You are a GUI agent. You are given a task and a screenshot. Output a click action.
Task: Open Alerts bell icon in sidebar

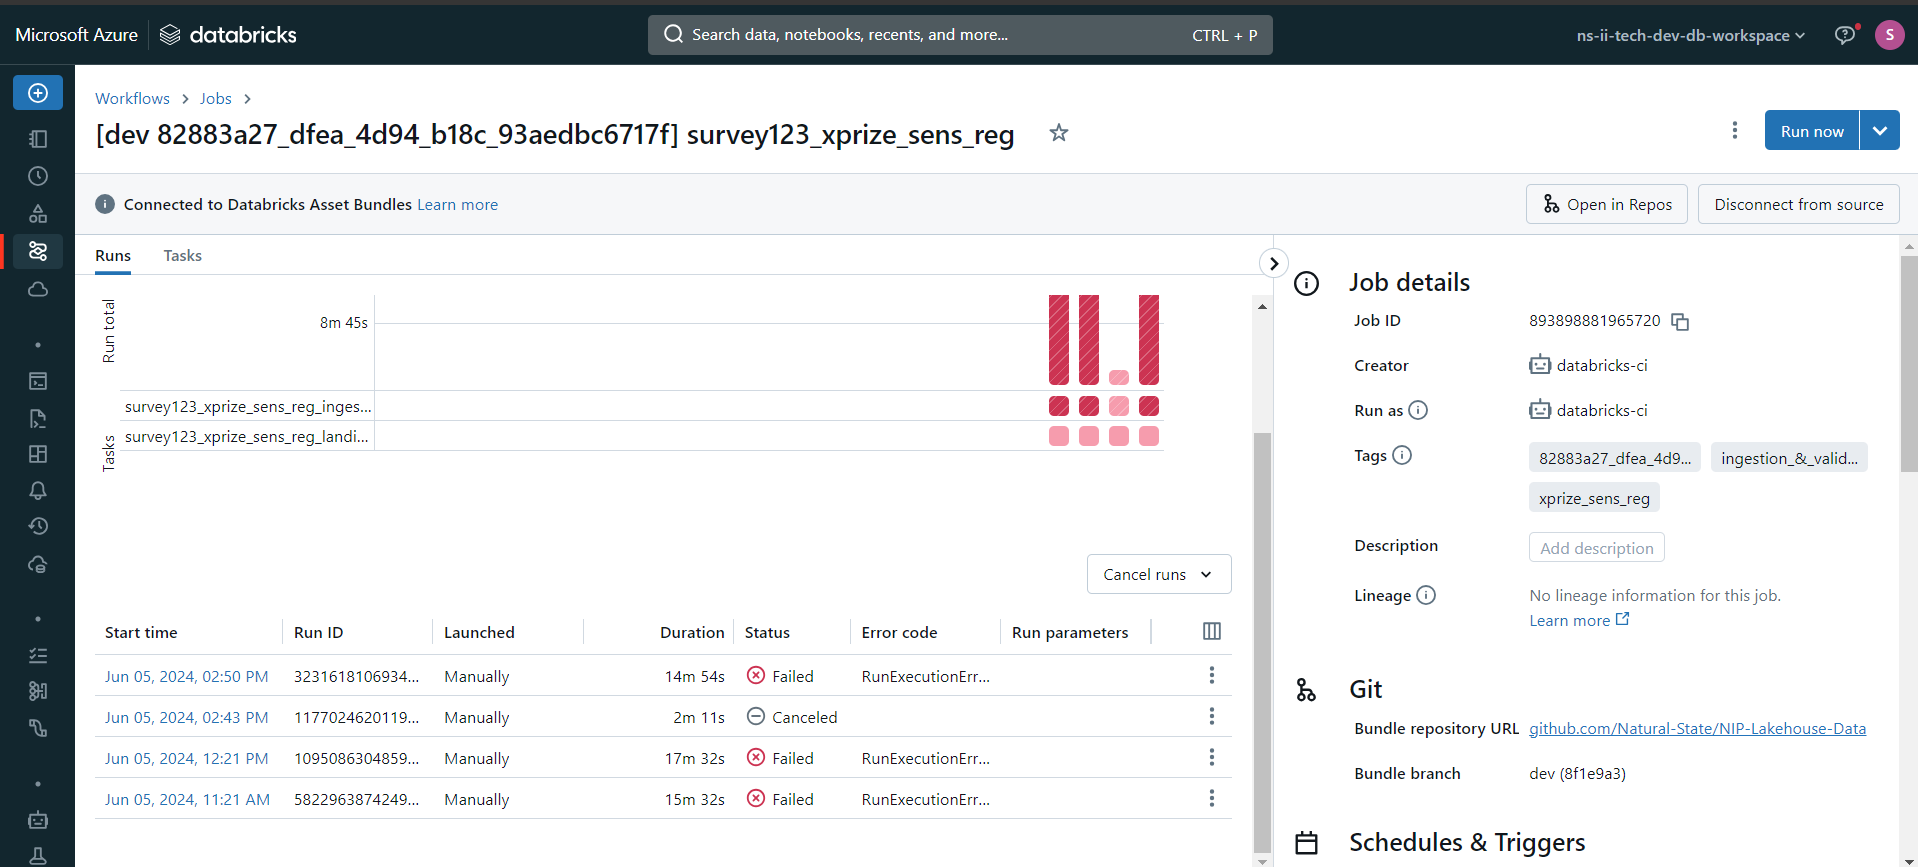(38, 490)
